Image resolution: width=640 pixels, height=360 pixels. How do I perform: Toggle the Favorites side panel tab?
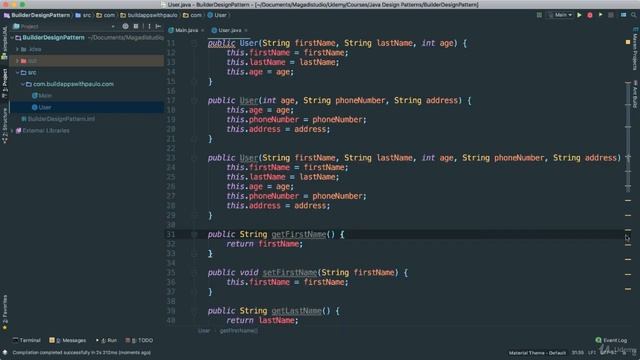point(4,313)
